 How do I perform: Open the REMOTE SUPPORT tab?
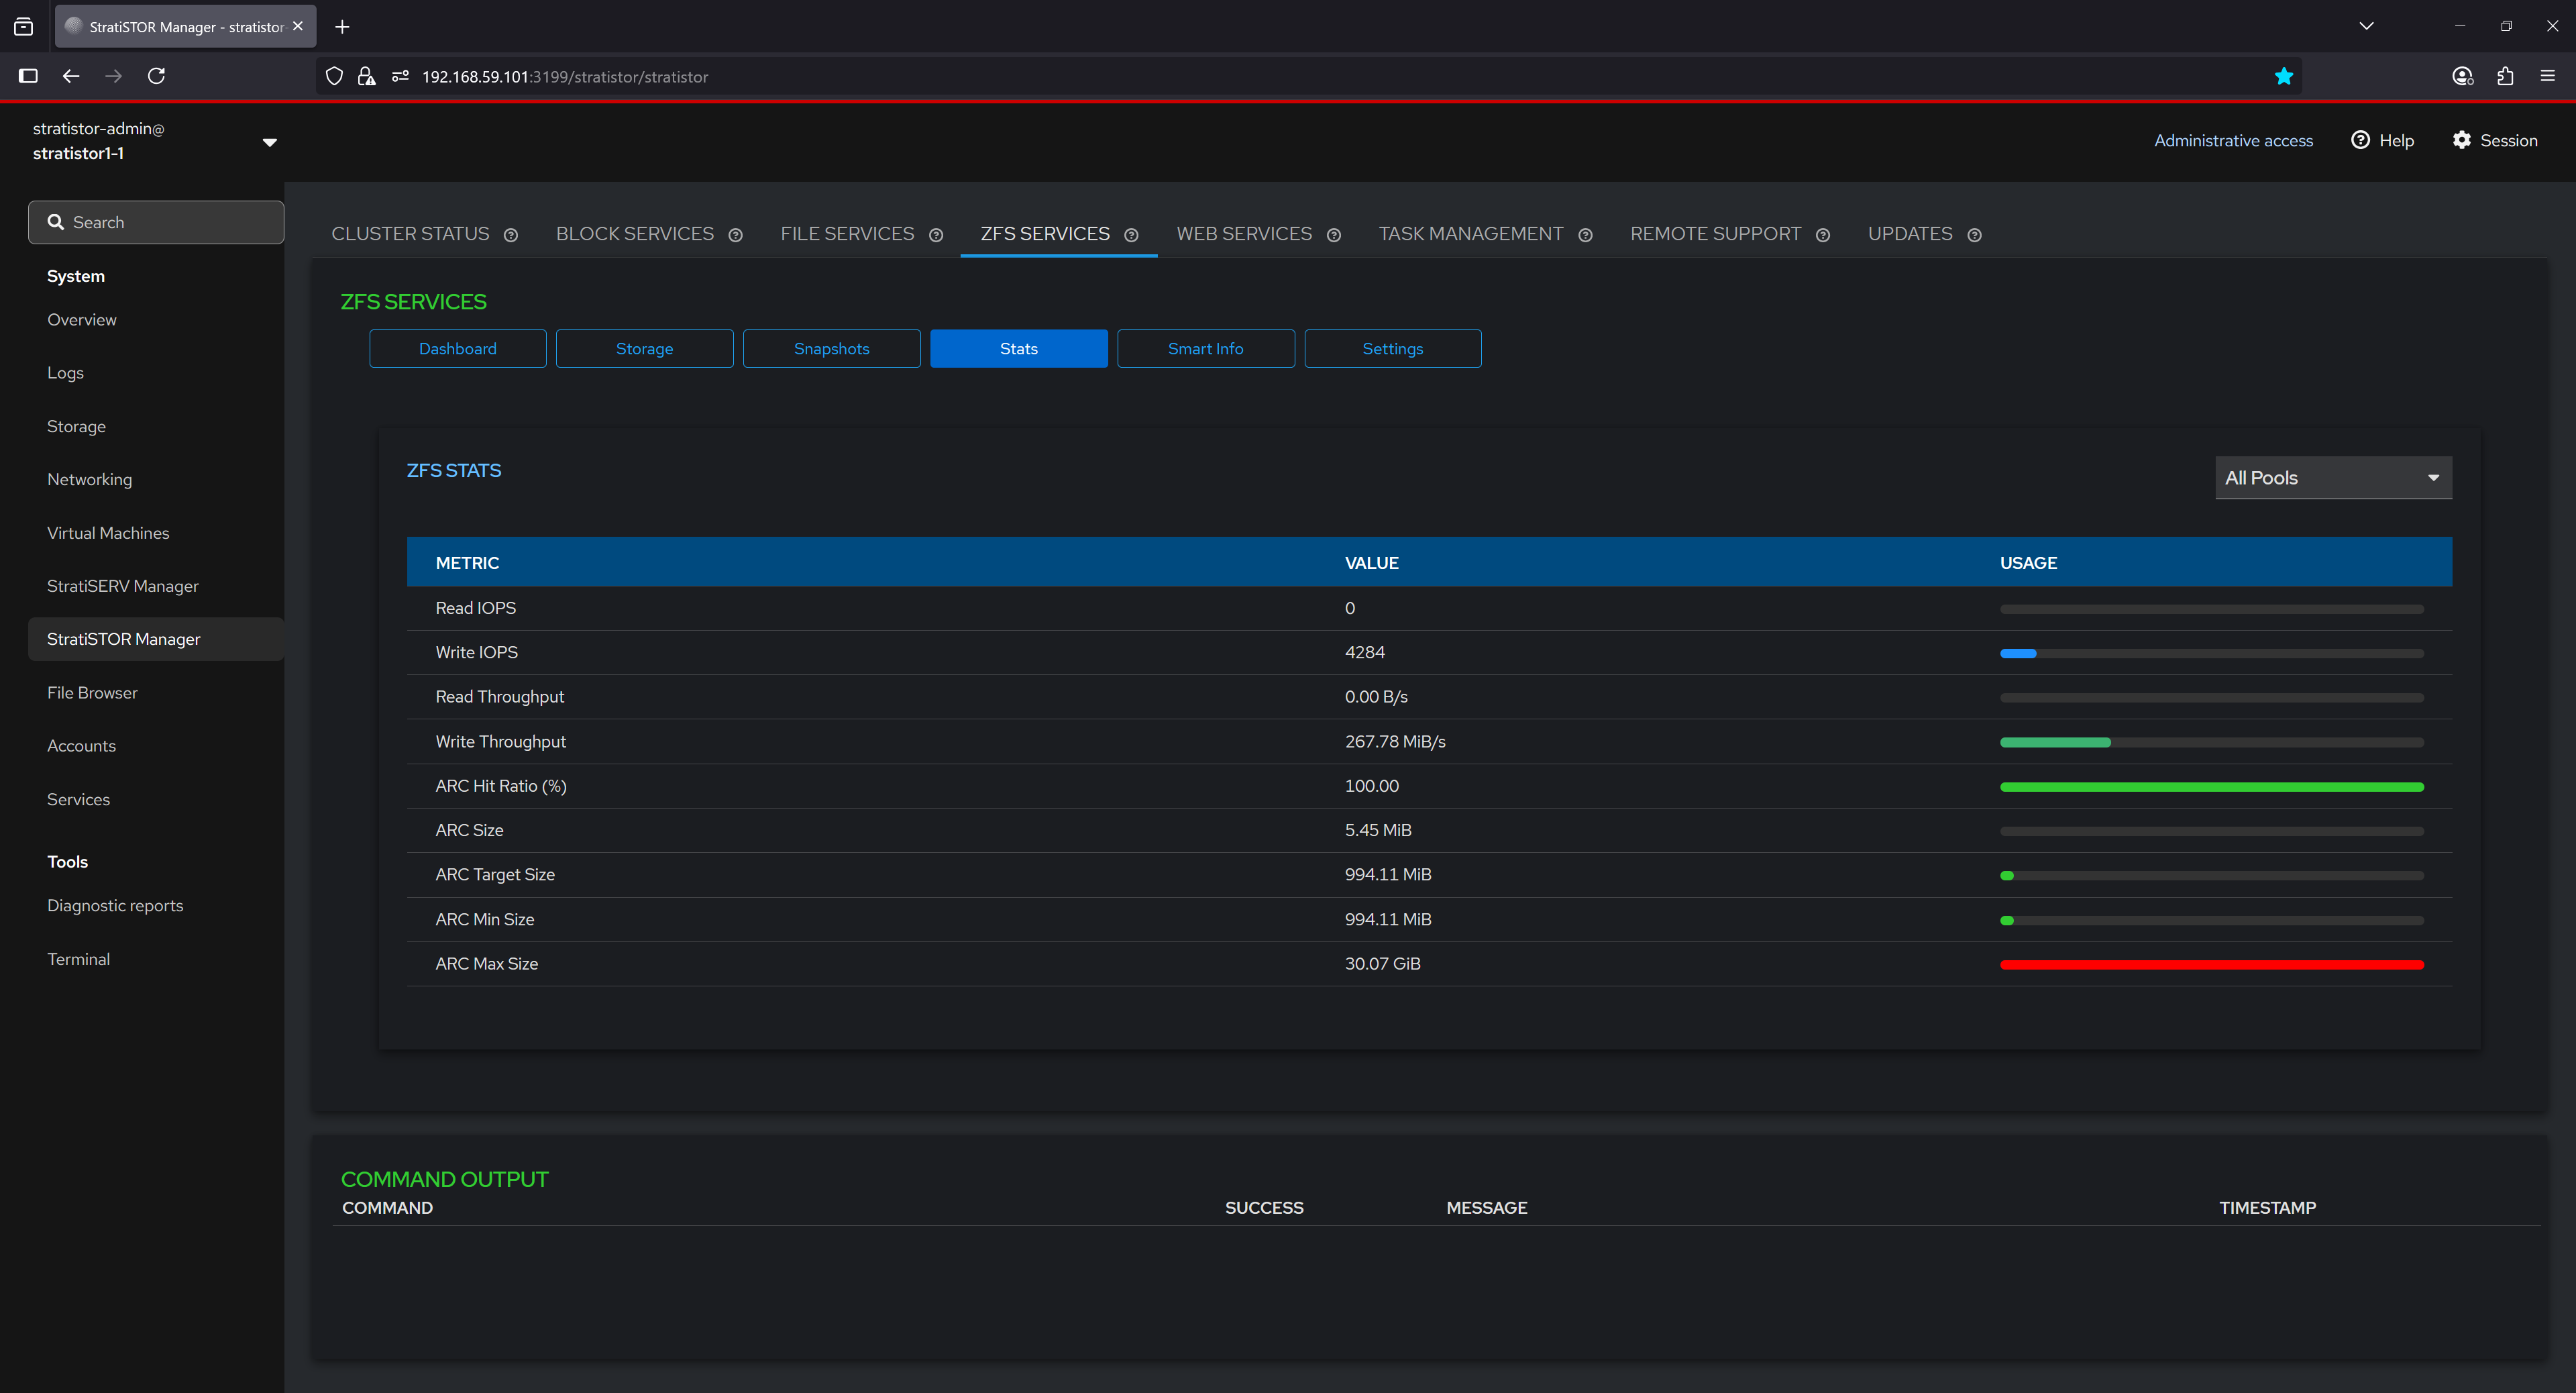pyautogui.click(x=1715, y=234)
